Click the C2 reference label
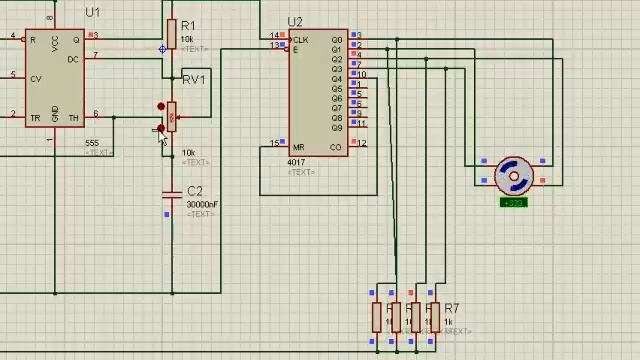640x360 pixels. (x=195, y=191)
